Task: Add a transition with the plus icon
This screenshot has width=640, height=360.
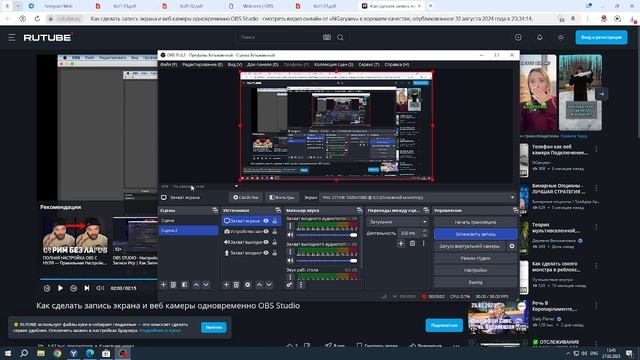Action: coord(401,243)
